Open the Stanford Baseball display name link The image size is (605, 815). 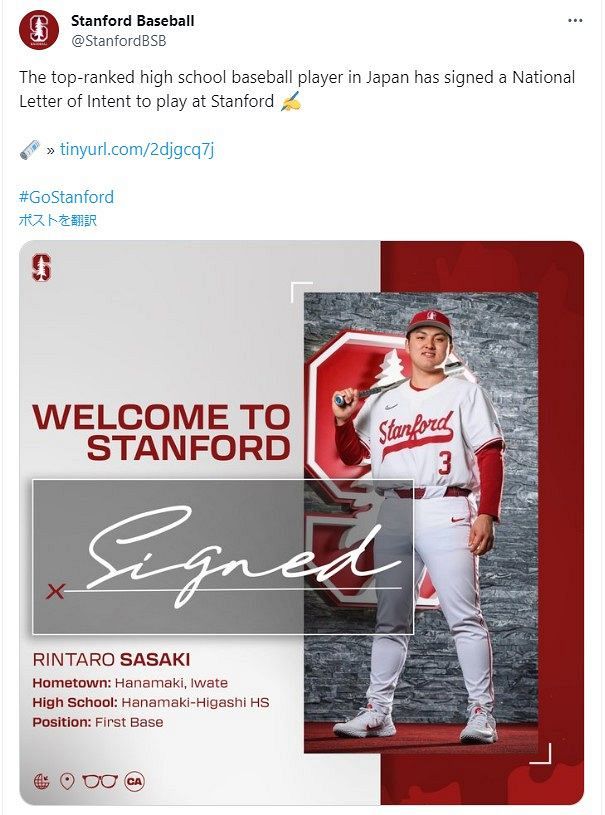tap(133, 20)
